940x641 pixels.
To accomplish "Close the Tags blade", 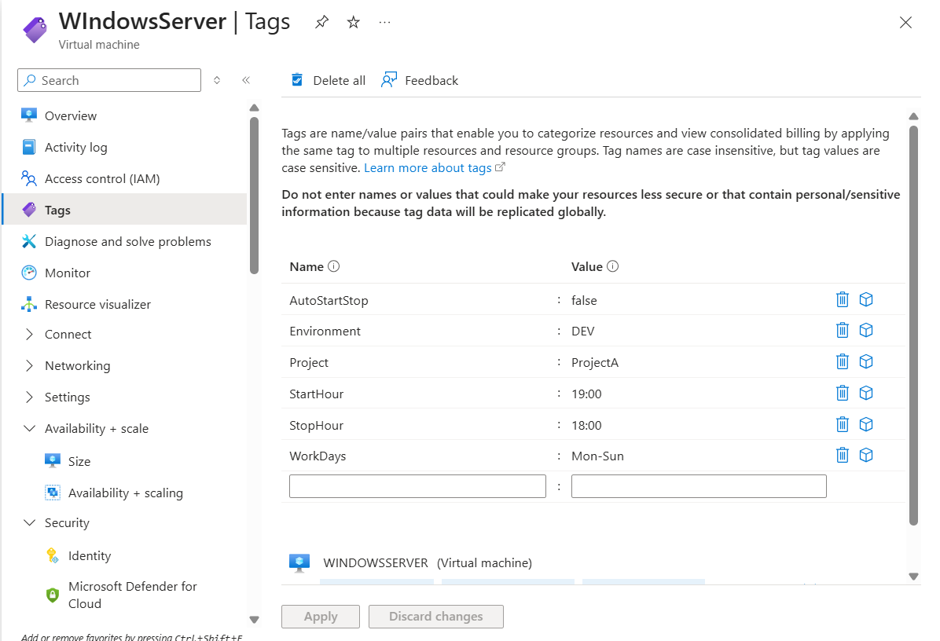I will (906, 23).
